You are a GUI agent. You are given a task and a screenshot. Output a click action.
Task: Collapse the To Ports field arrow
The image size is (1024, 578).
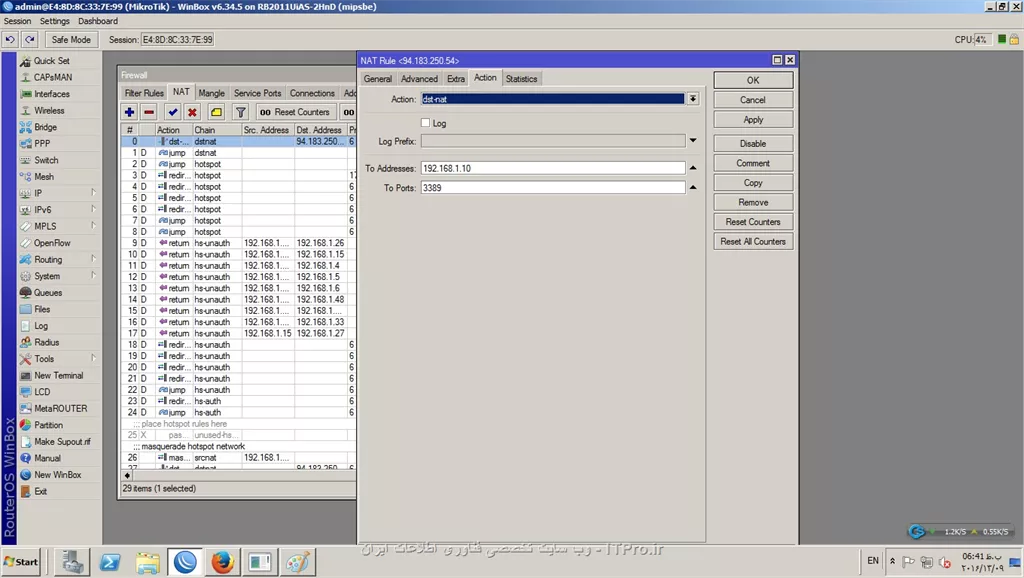tap(693, 187)
